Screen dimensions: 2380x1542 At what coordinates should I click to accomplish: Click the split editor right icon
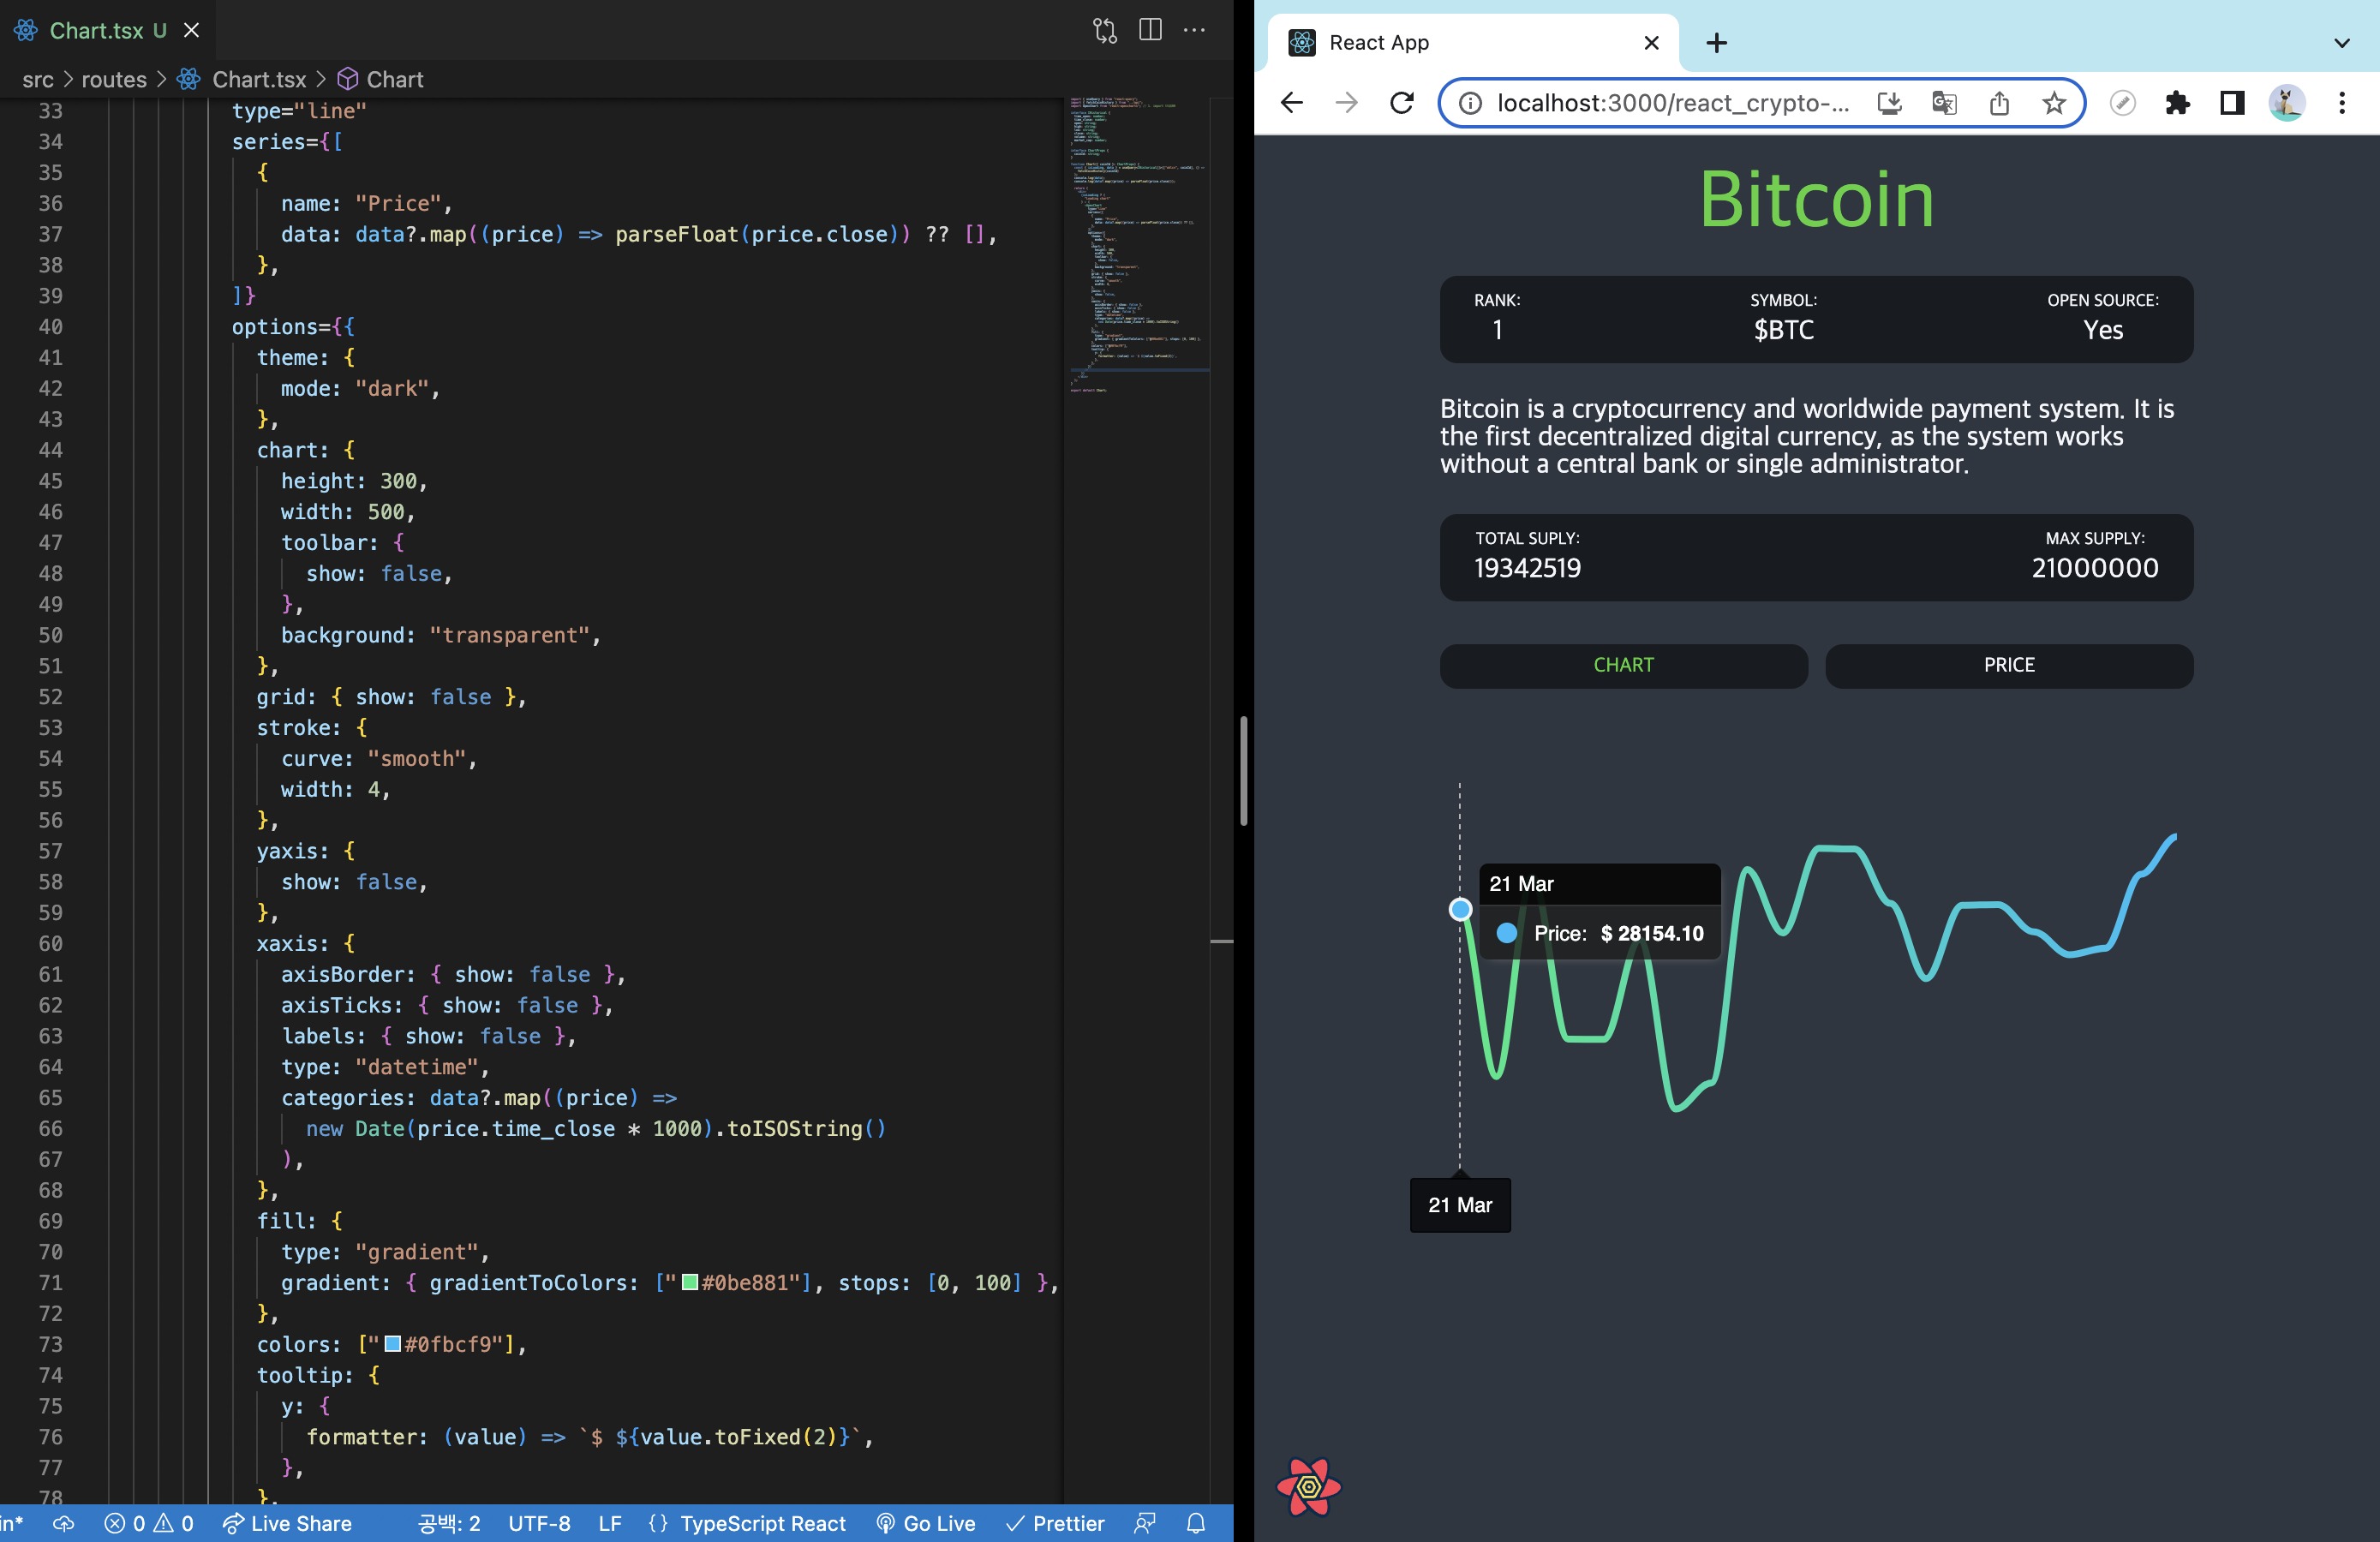coord(1150,30)
